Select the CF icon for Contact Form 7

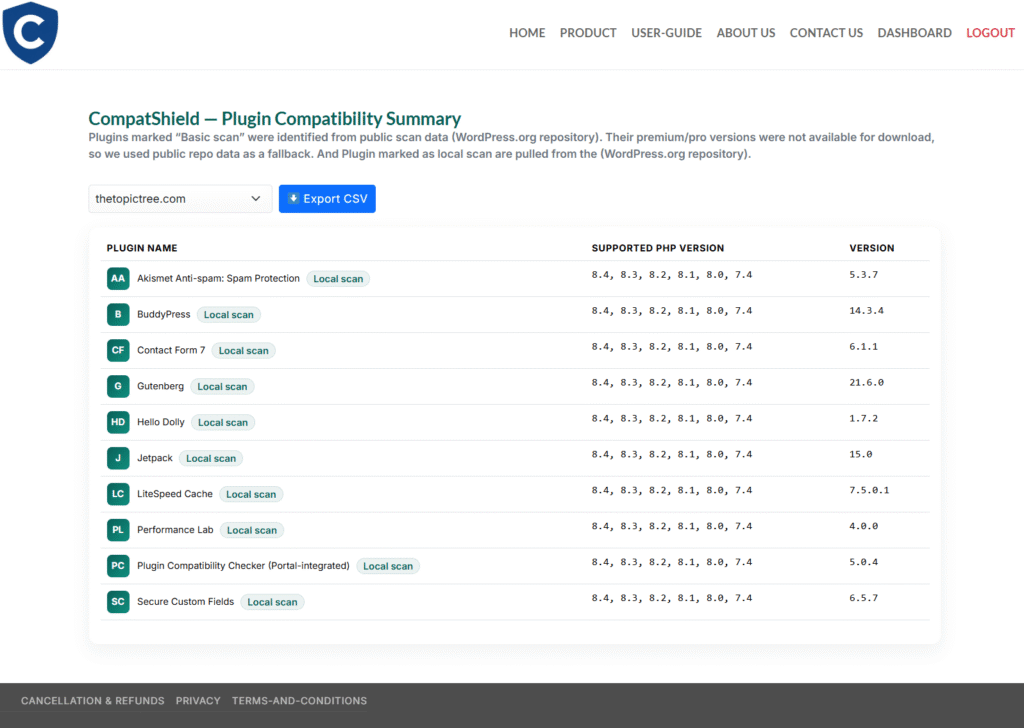[x=118, y=350]
